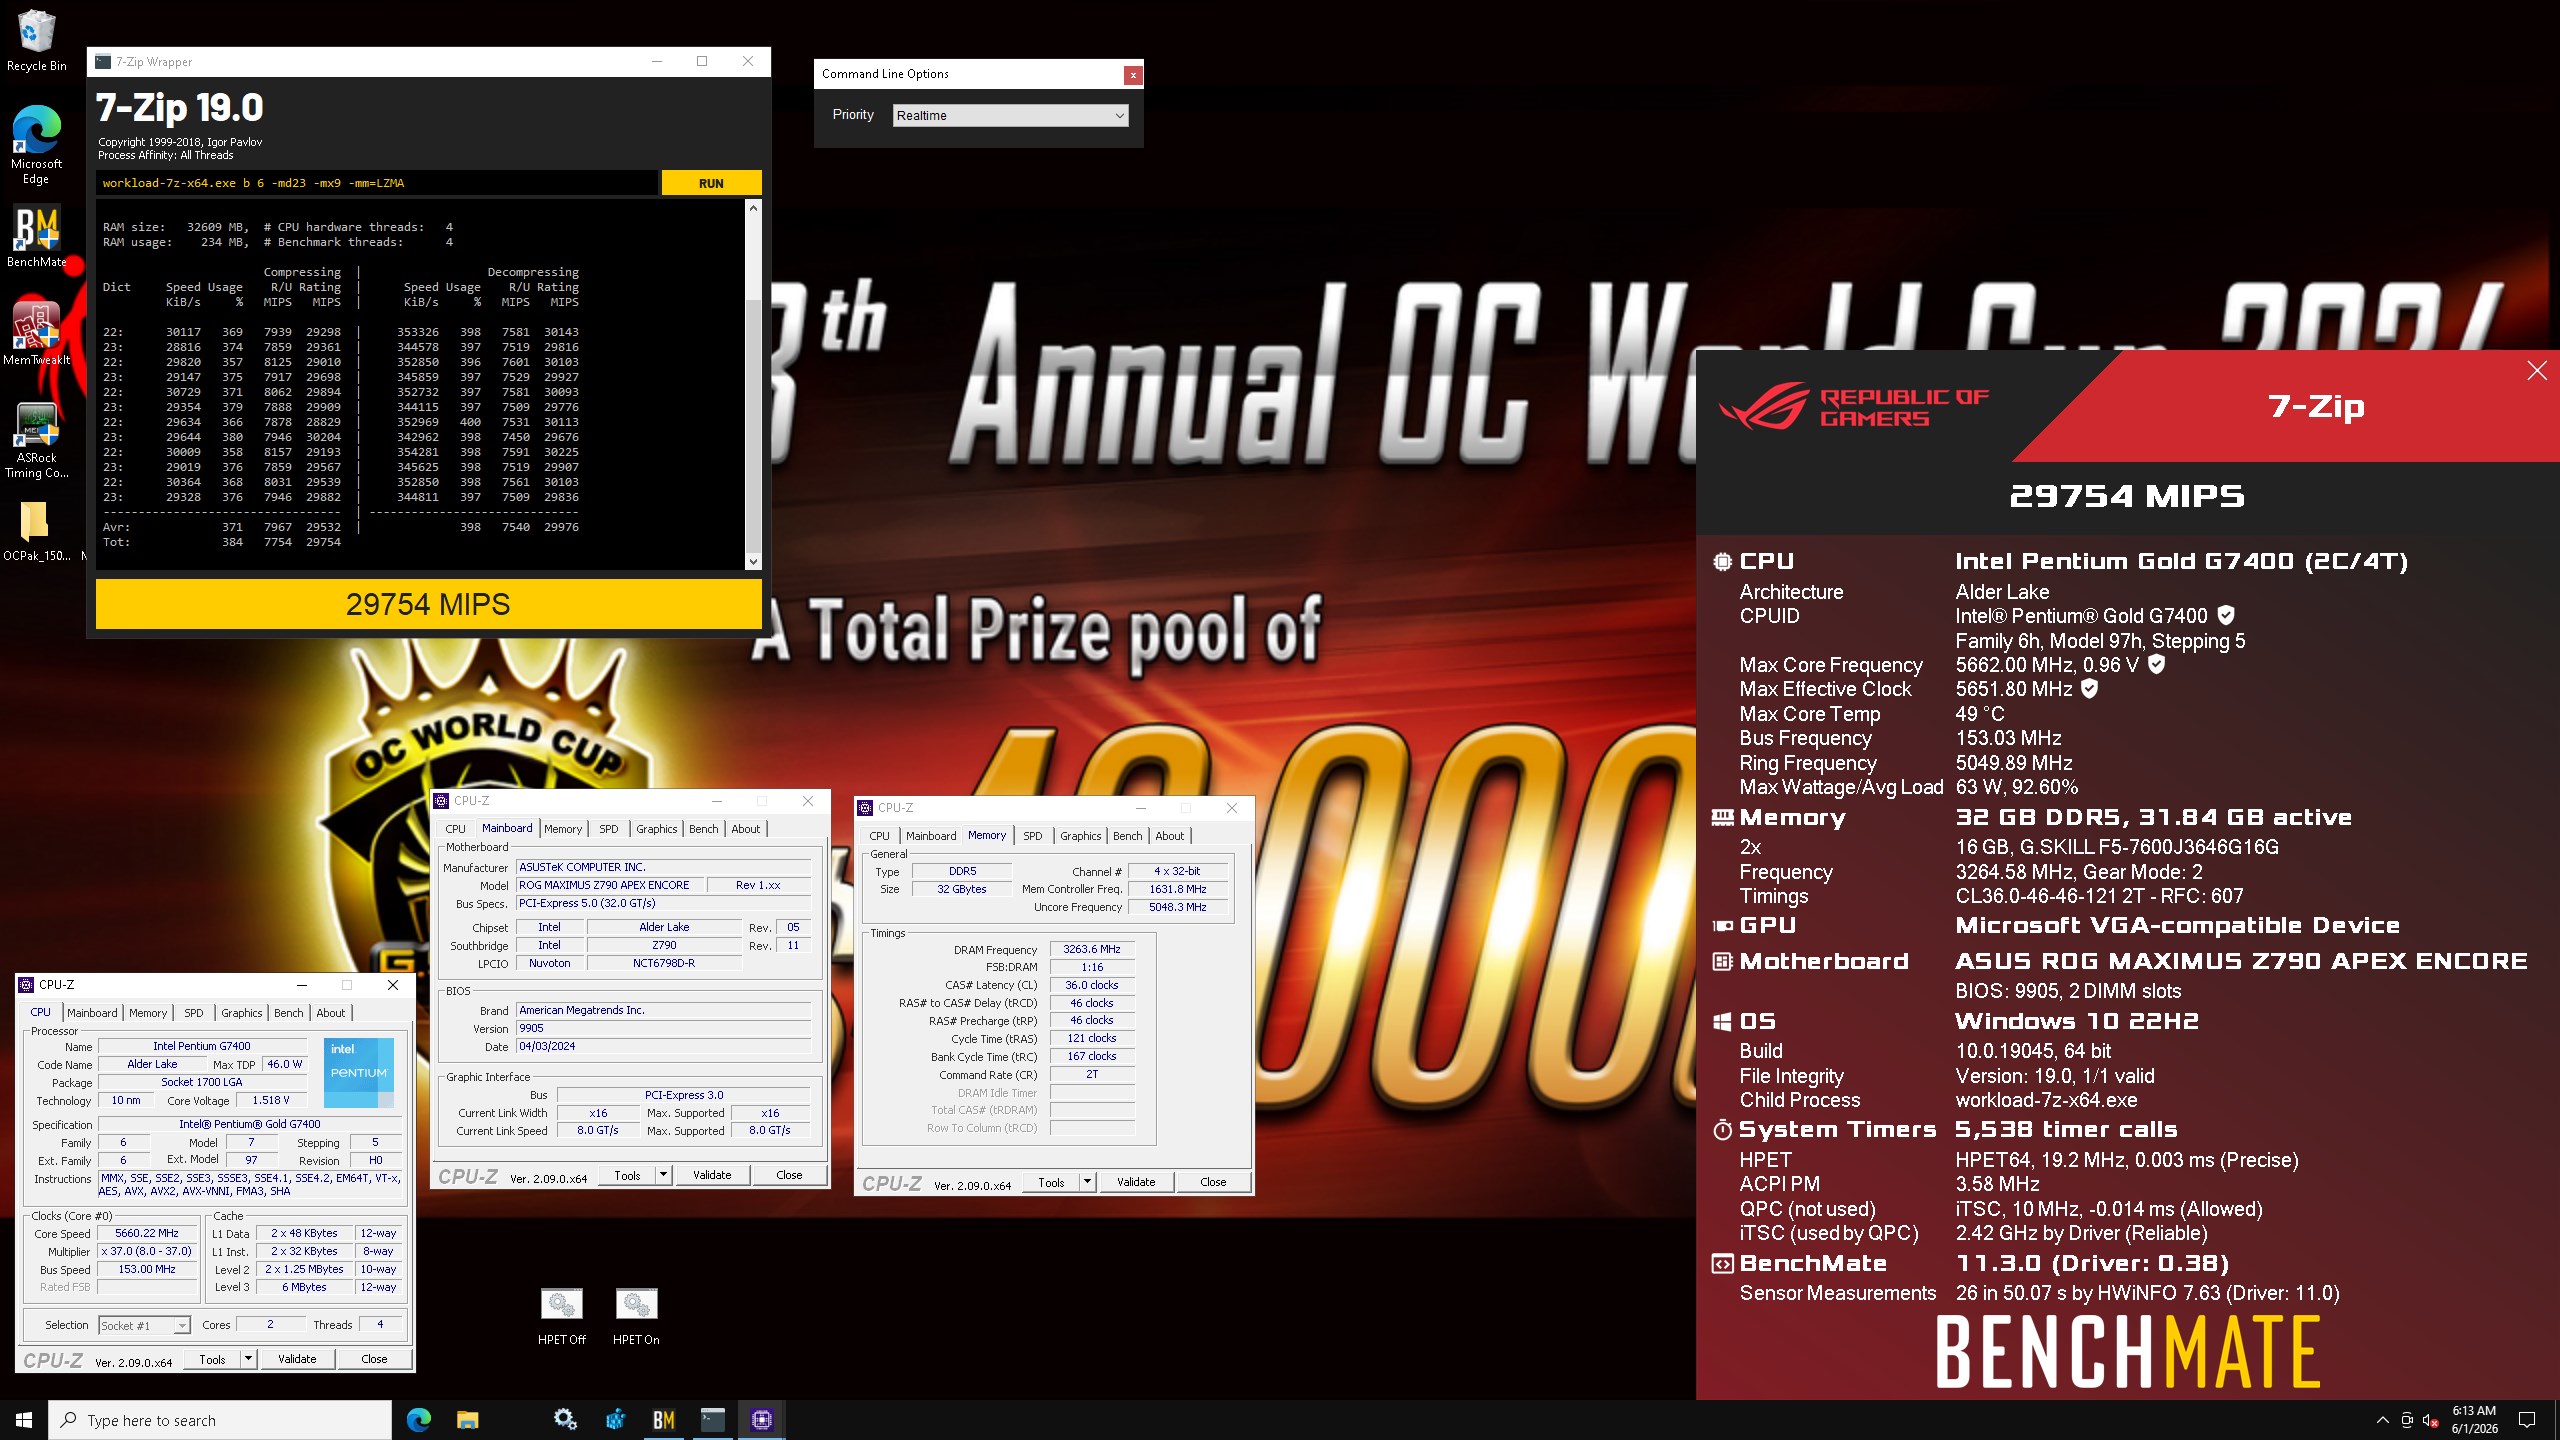This screenshot has height=1440, width=2560.
Task: Click the Type here to search box
Action: click(x=220, y=1420)
